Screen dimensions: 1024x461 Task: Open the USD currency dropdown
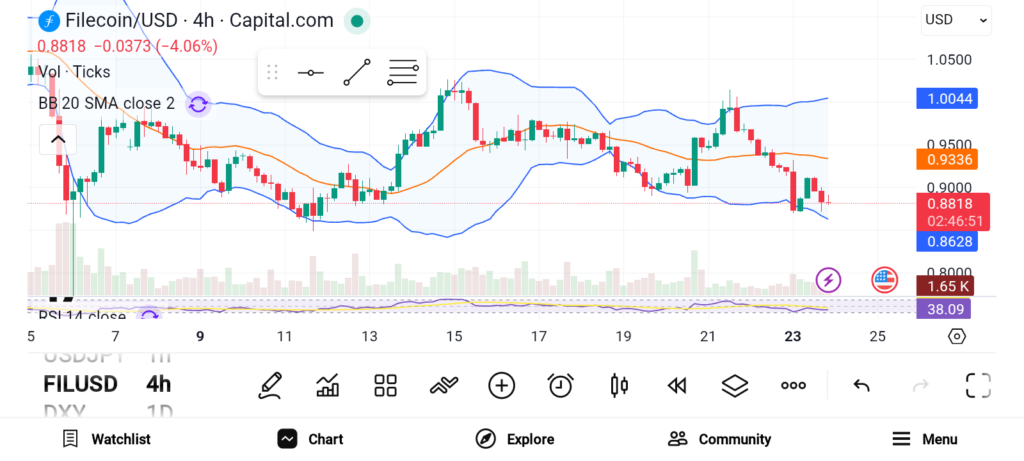point(956,20)
